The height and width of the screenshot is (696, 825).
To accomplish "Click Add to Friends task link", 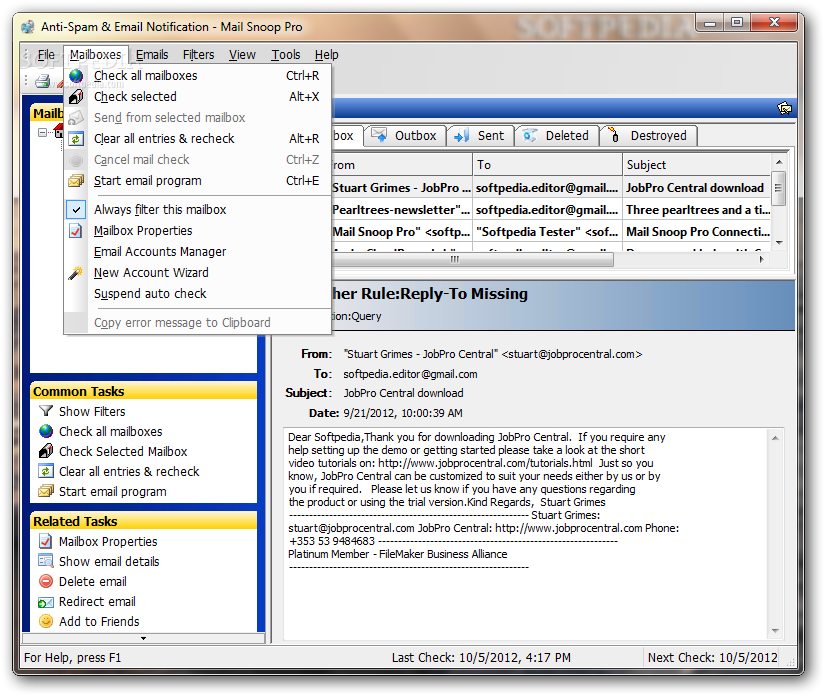I will pyautogui.click(x=99, y=621).
